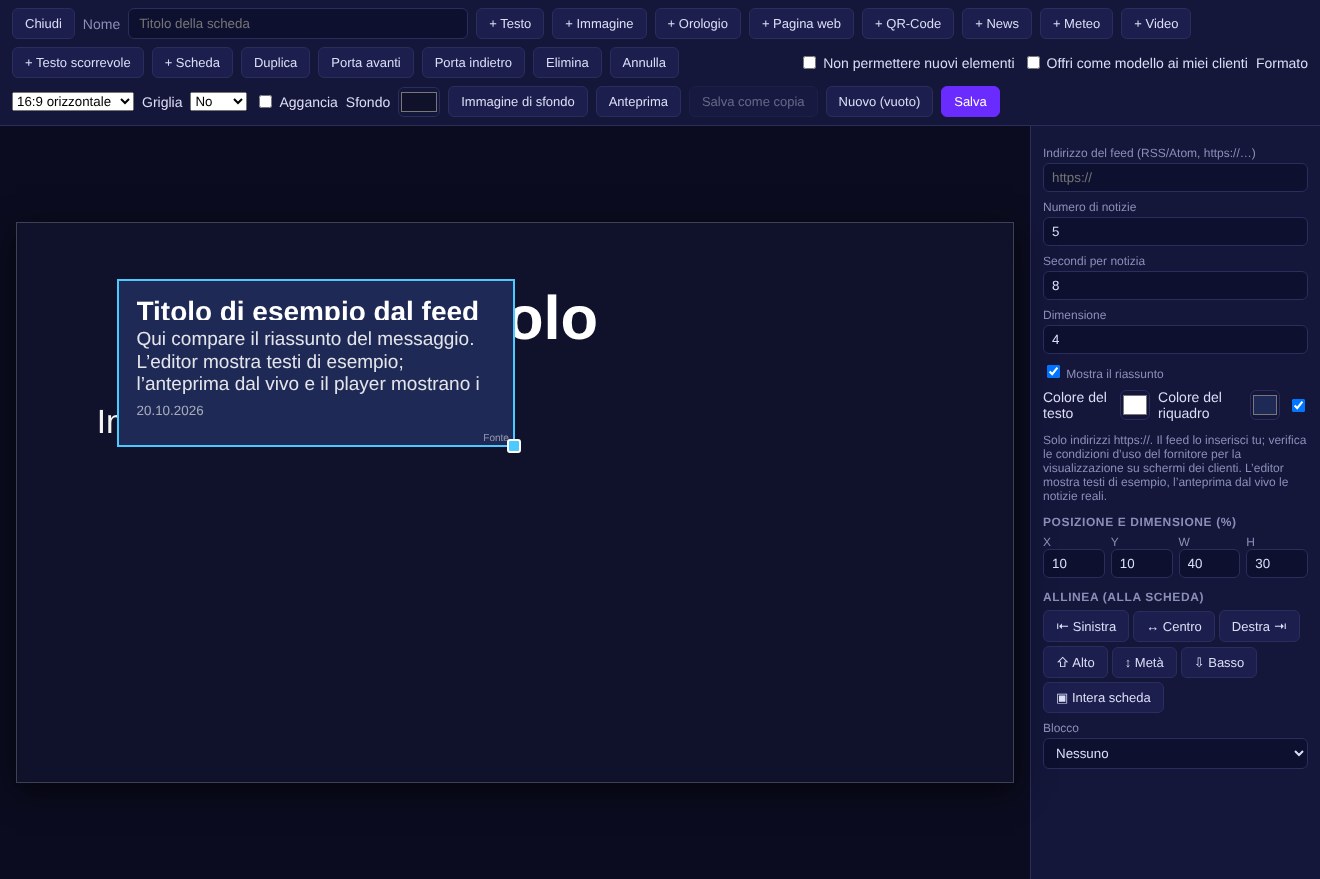Viewport: 1320px width, 879px height.
Task: Toggle Non permettere nuovi elementi checkbox
Action: (809, 62)
